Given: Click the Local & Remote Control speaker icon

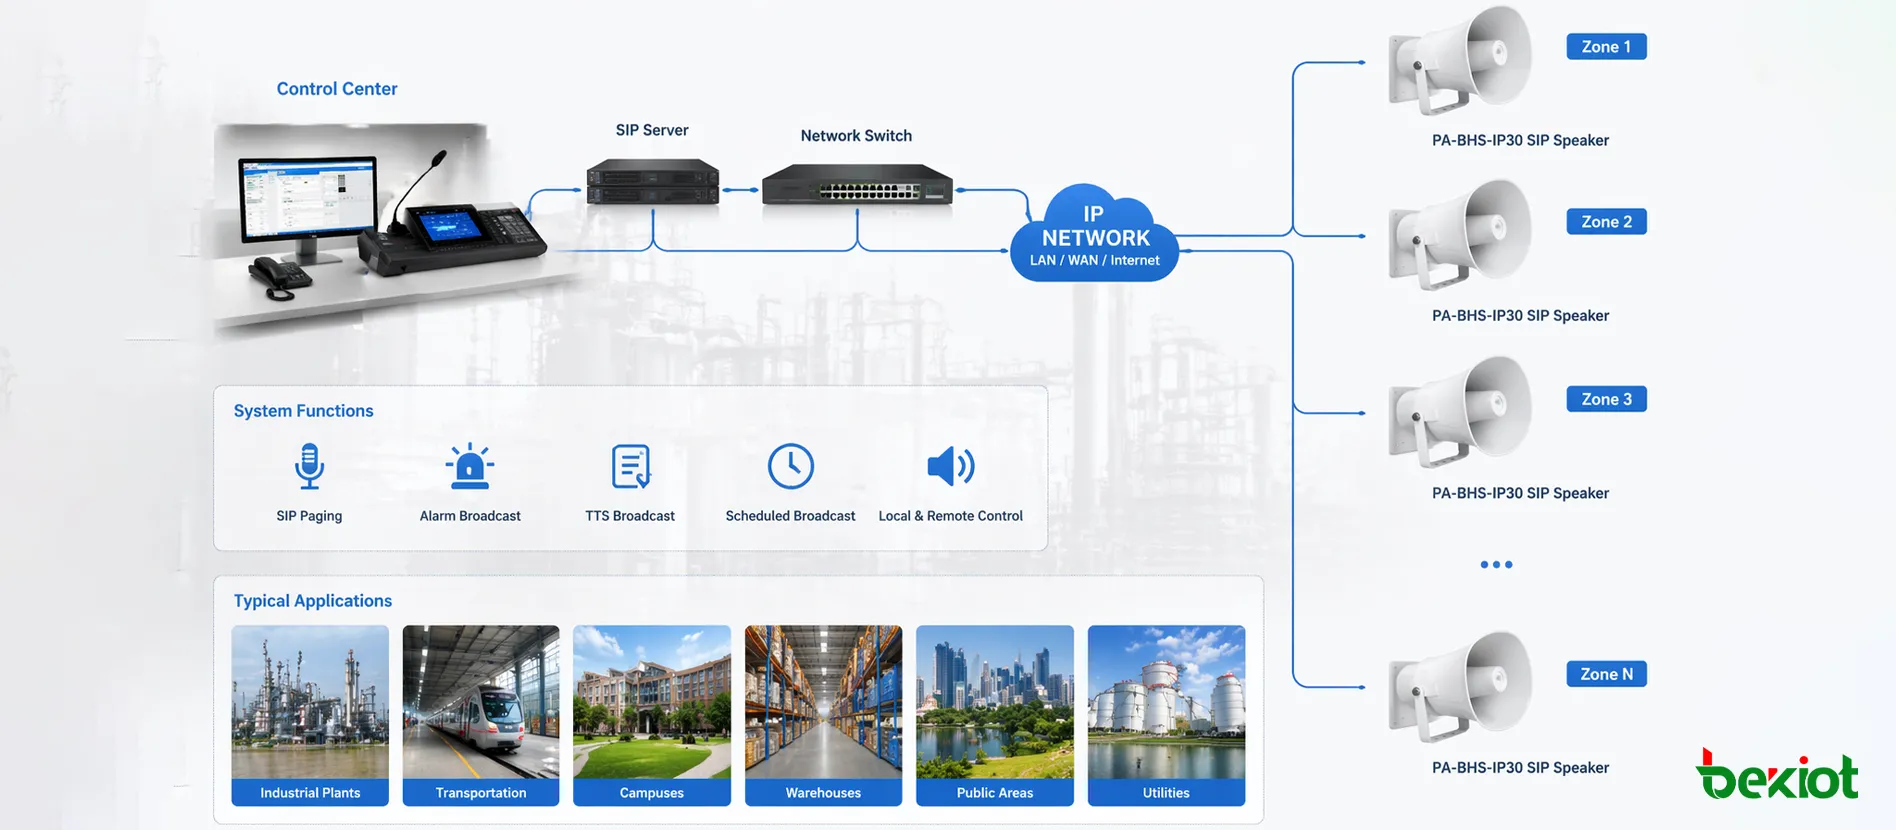Looking at the screenshot, I should tap(950, 466).
